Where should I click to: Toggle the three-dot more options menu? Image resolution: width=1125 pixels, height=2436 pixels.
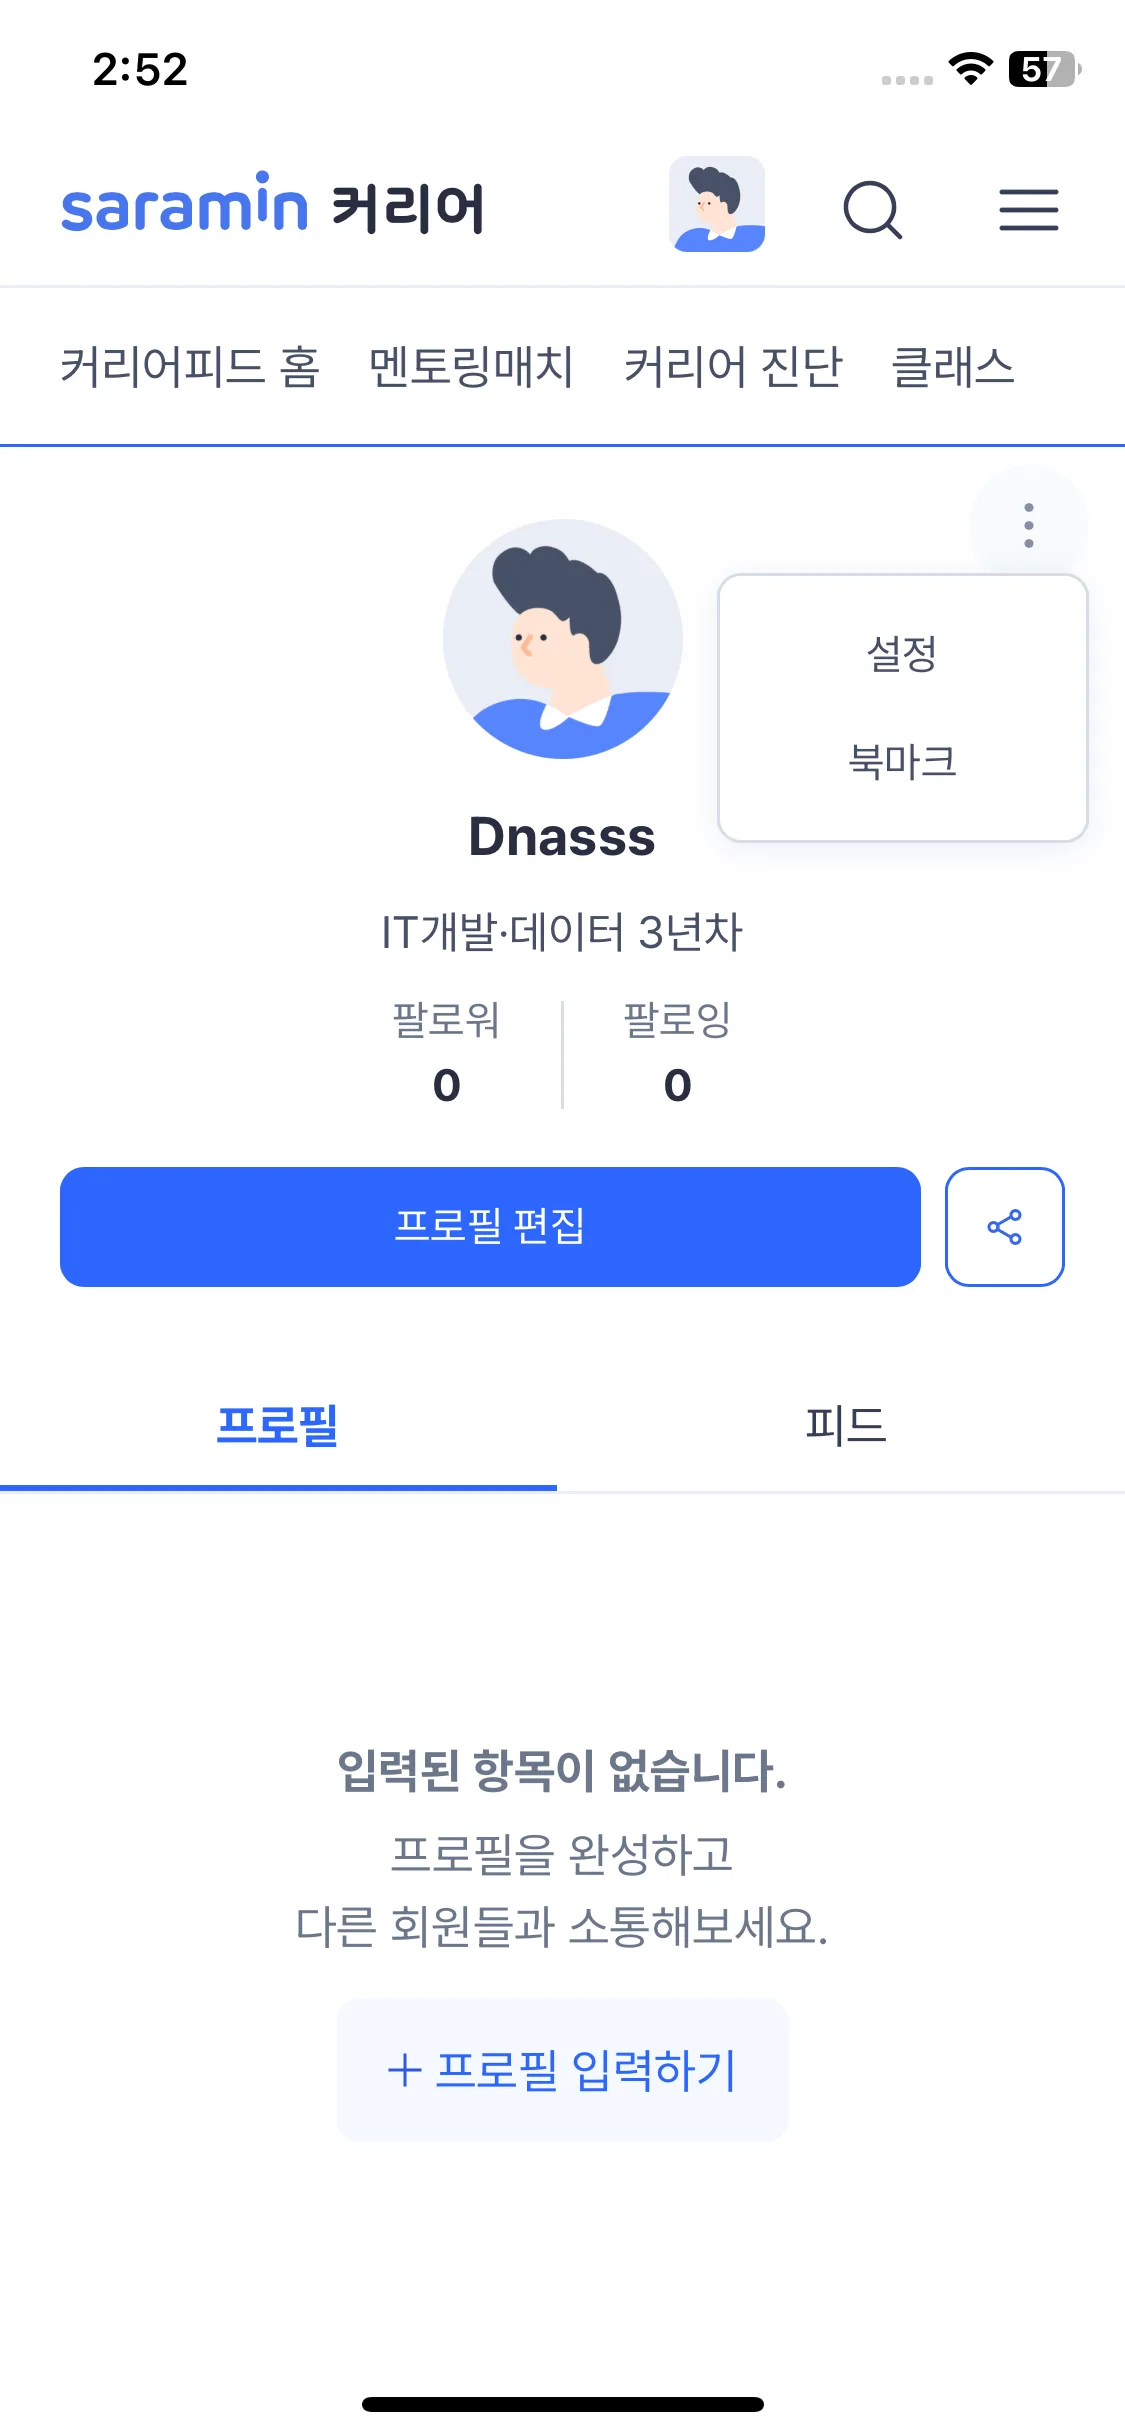[x=1028, y=525]
